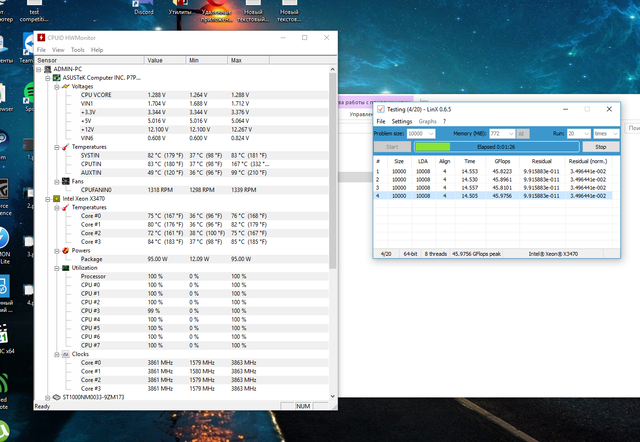Click the All memory button in LinX

point(522,133)
